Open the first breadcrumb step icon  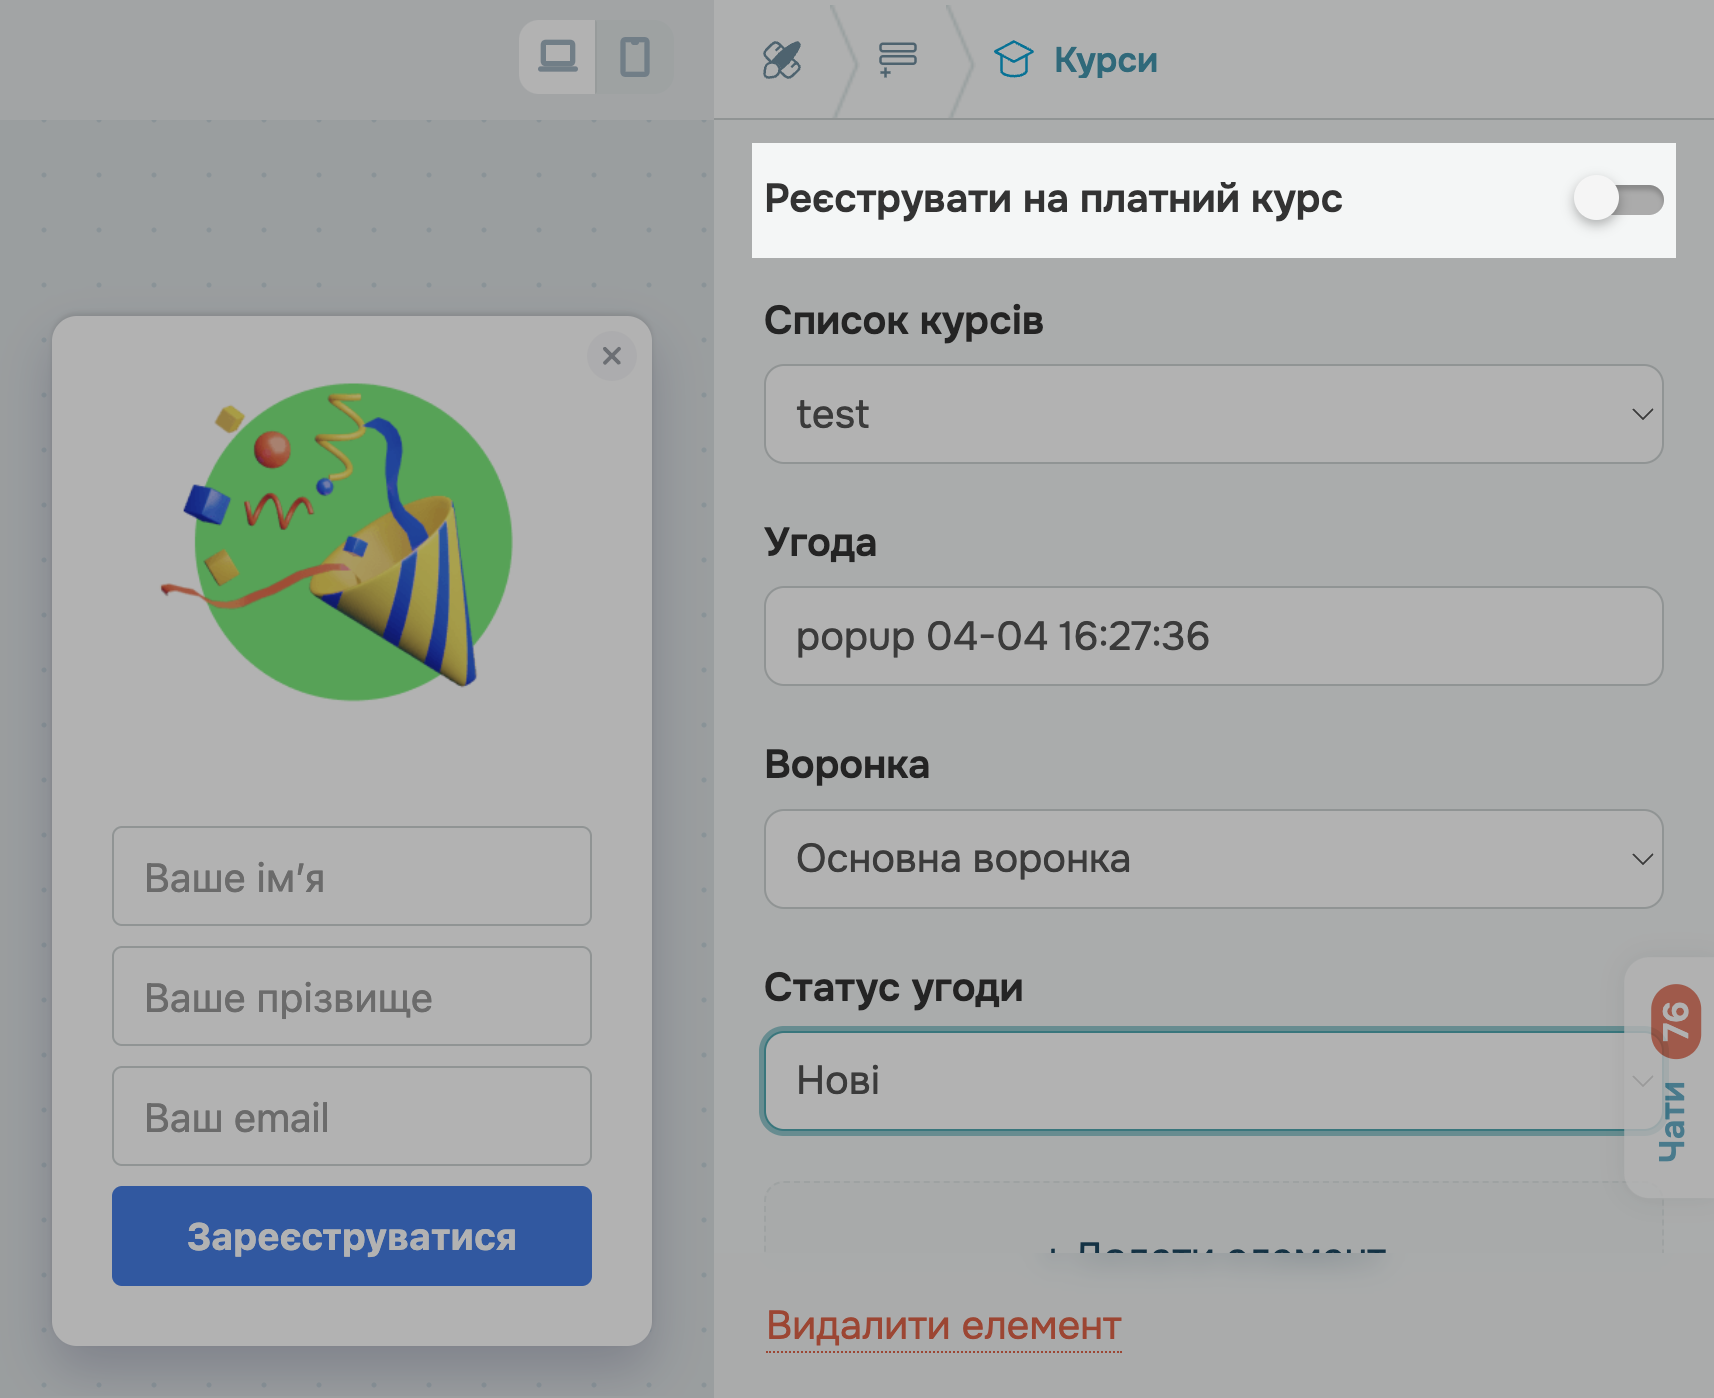click(x=783, y=60)
